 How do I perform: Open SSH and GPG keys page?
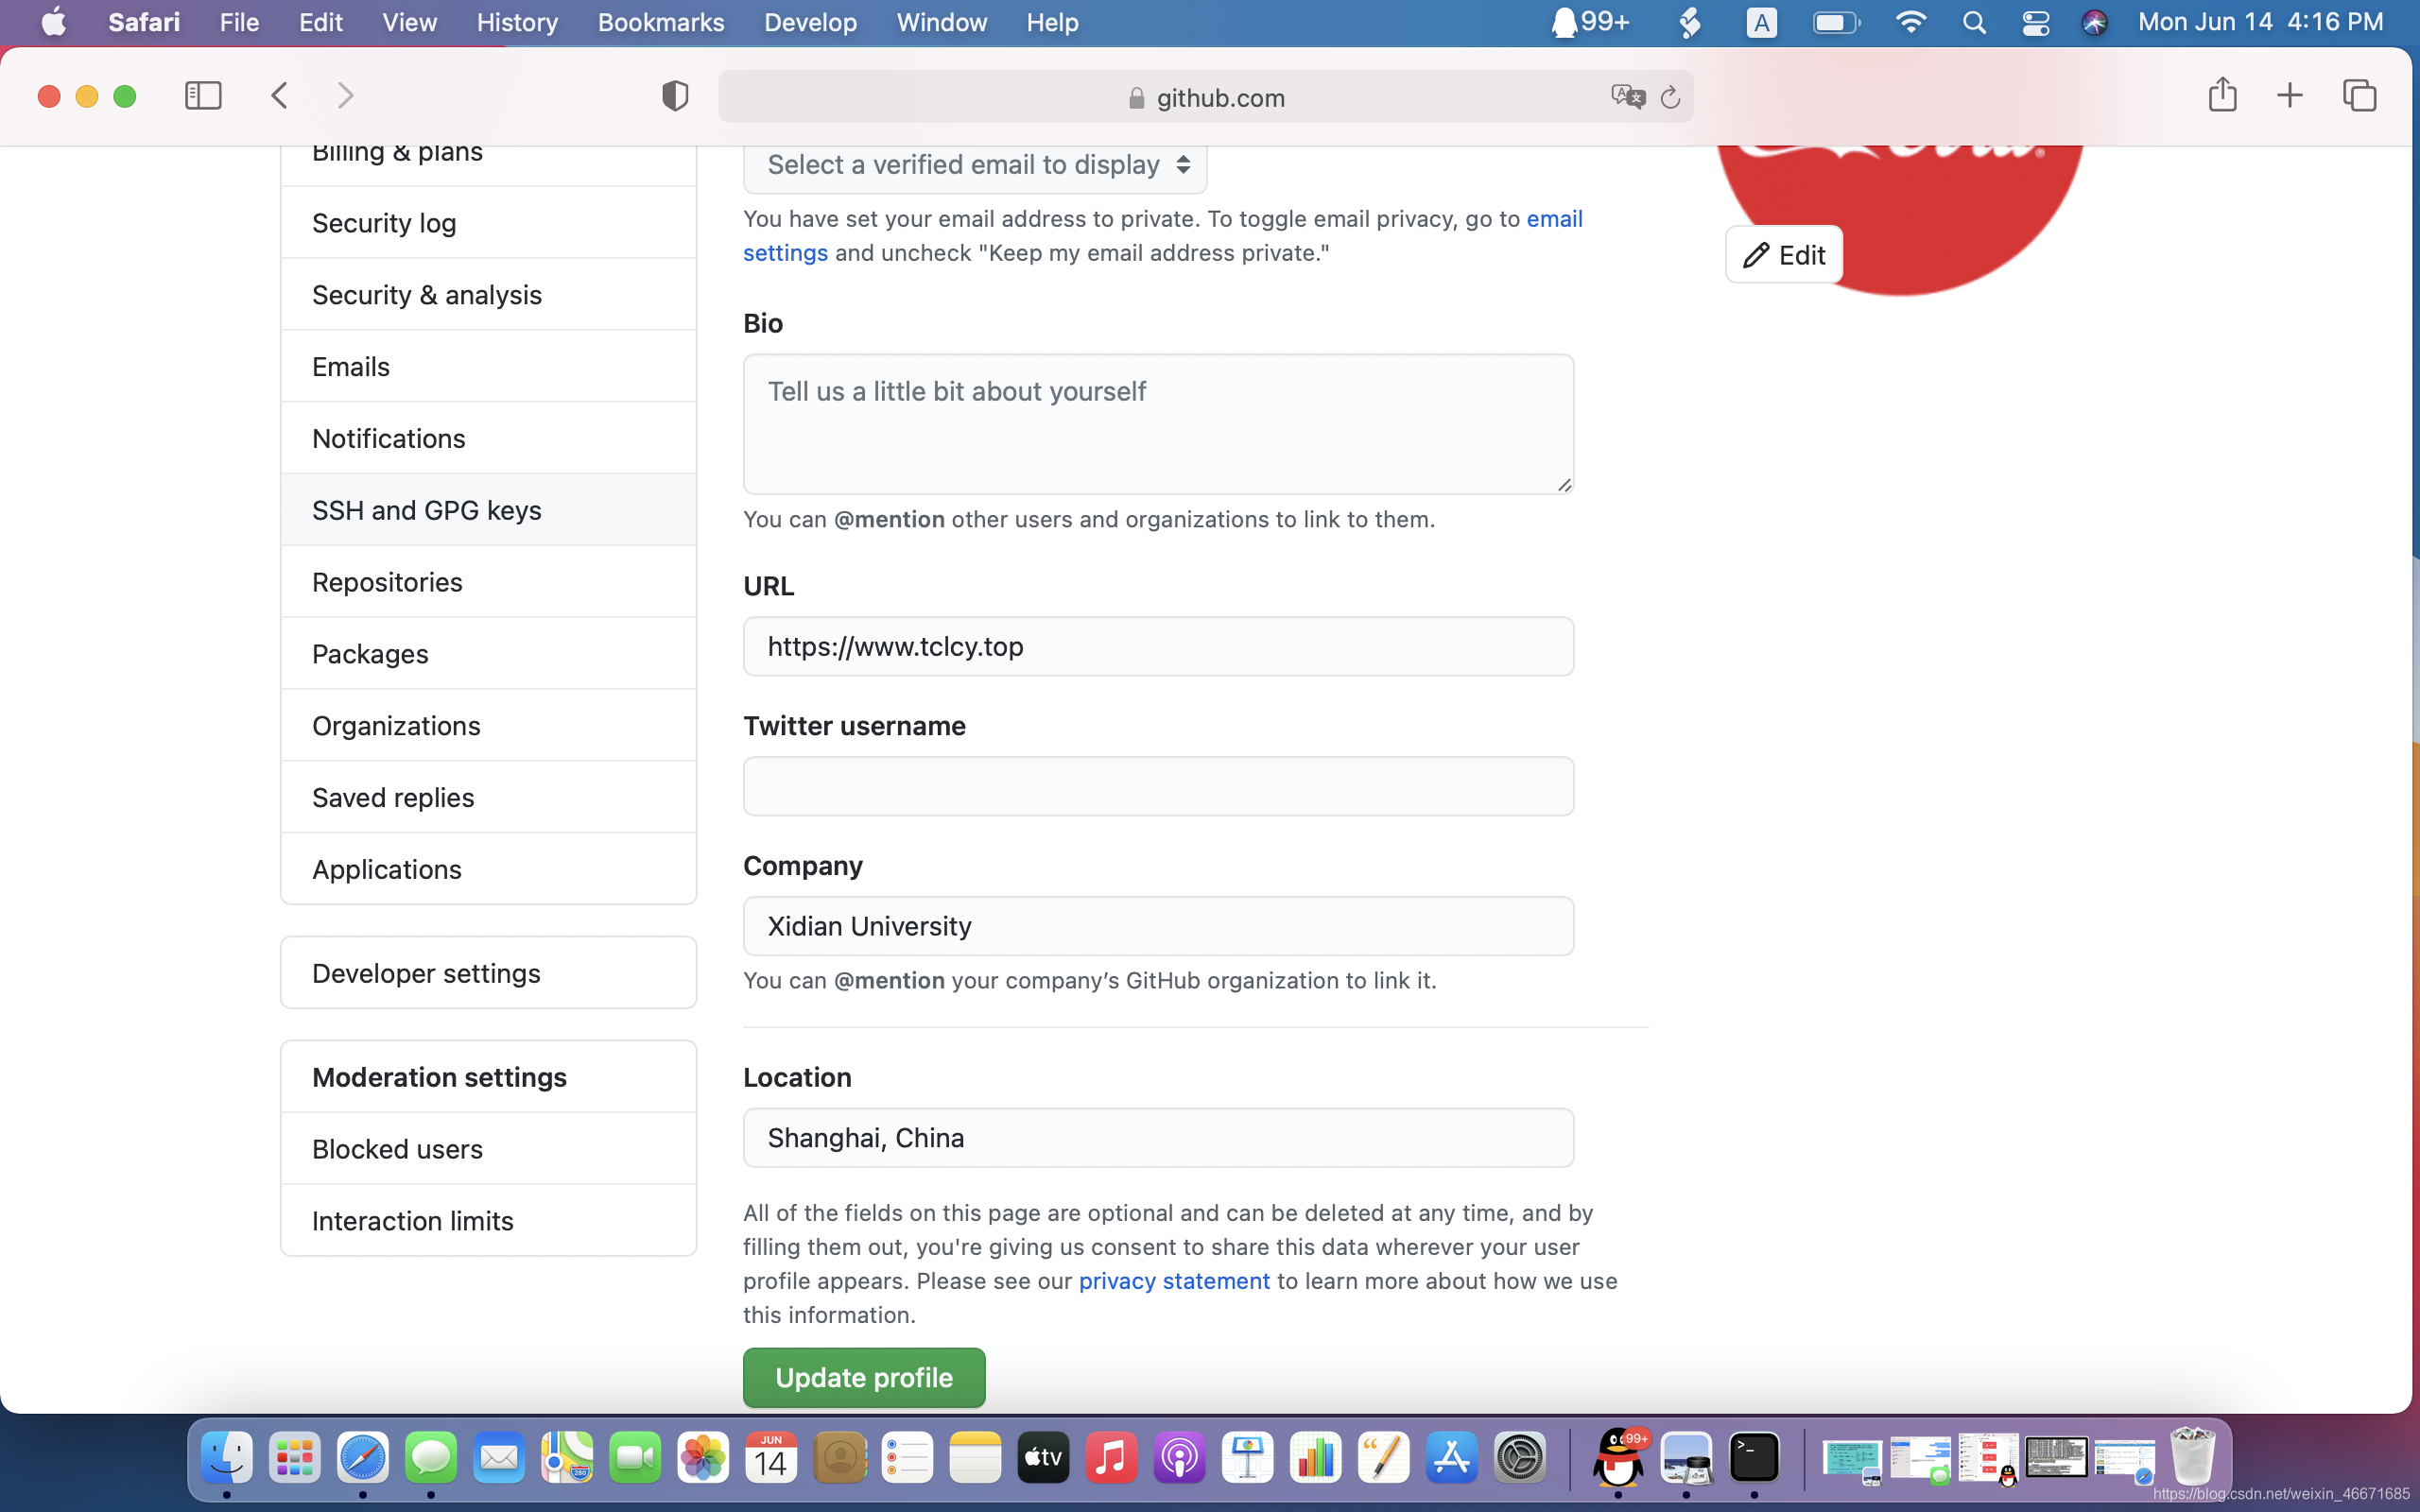[x=425, y=508]
